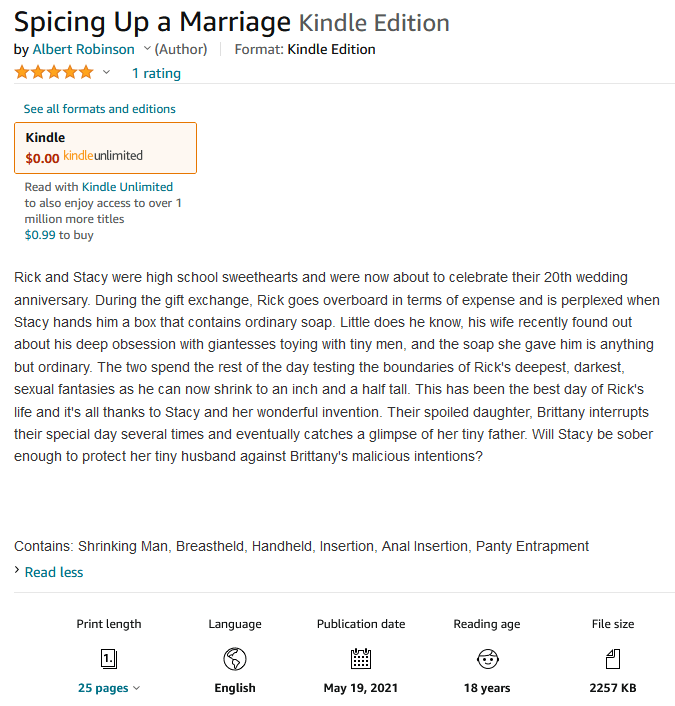The image size is (675, 706).
Task: Expand the chevron beside Albert Robinson
Action: click(x=147, y=49)
